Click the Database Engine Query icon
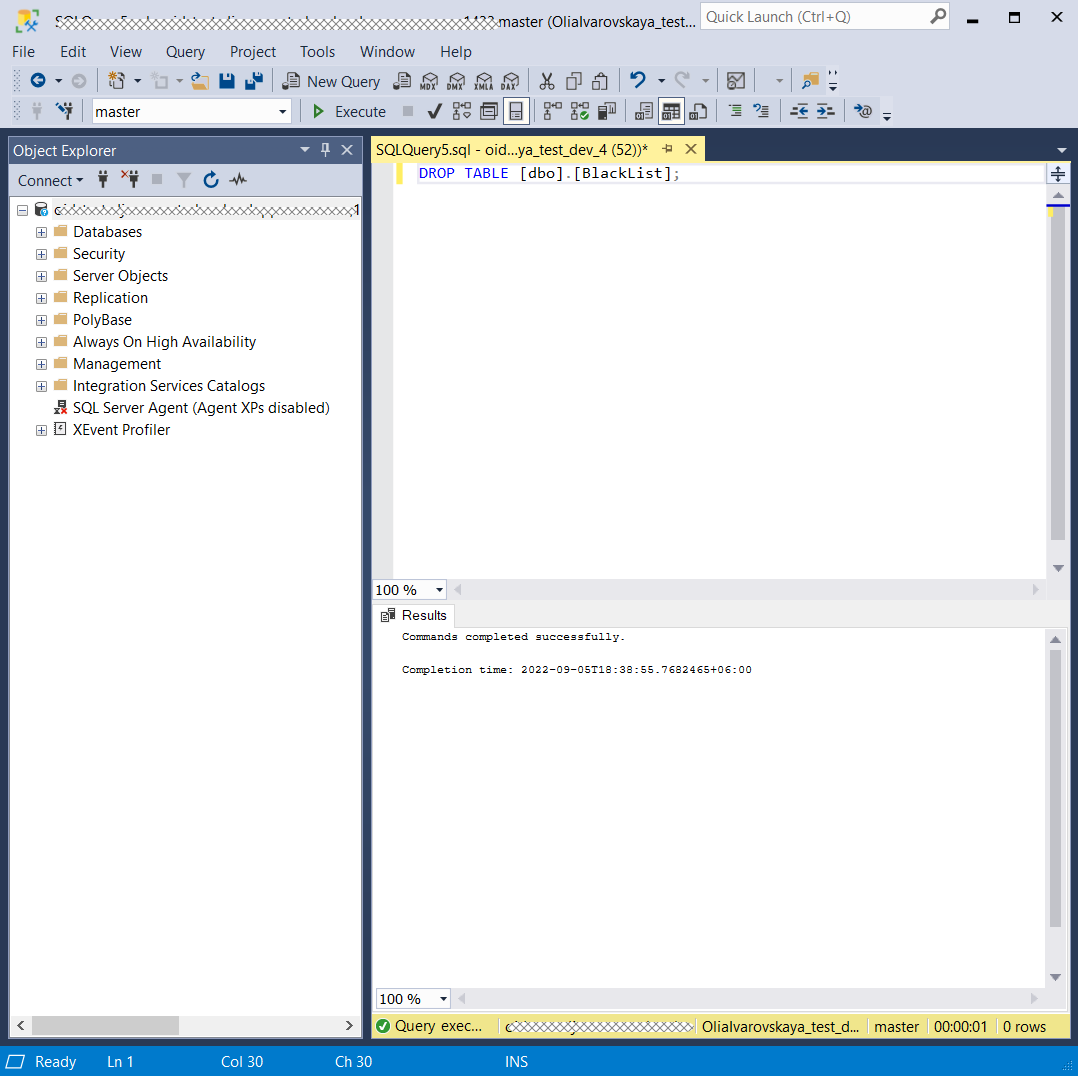Screen dimensions: 1078x1076 click(x=402, y=81)
